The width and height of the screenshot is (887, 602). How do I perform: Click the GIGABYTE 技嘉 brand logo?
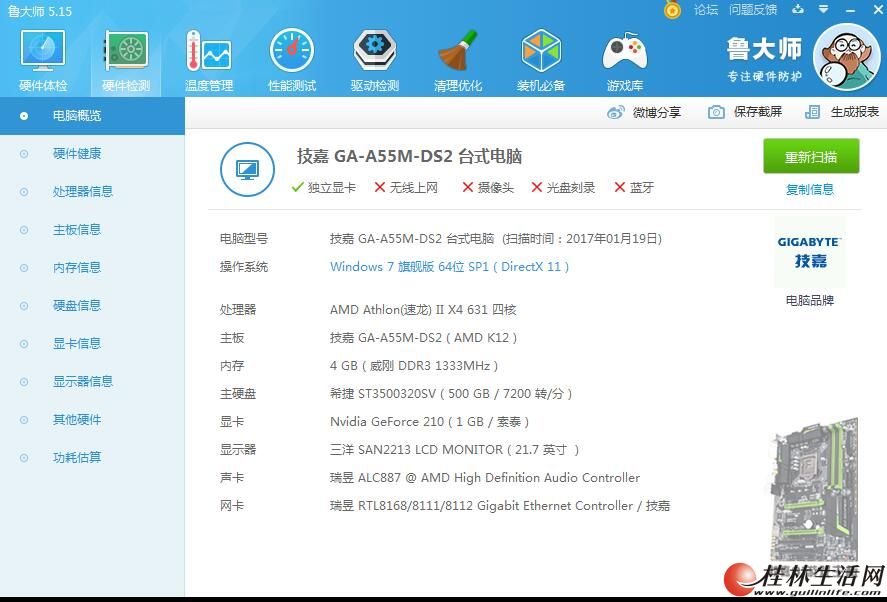pyautogui.click(x=810, y=252)
